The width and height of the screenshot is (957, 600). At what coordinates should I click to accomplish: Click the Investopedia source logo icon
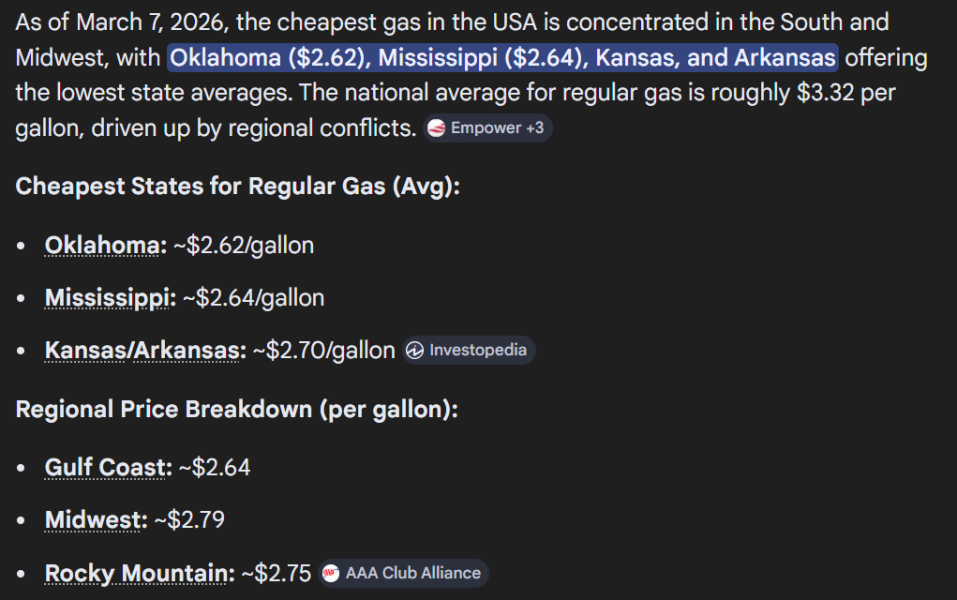point(415,350)
